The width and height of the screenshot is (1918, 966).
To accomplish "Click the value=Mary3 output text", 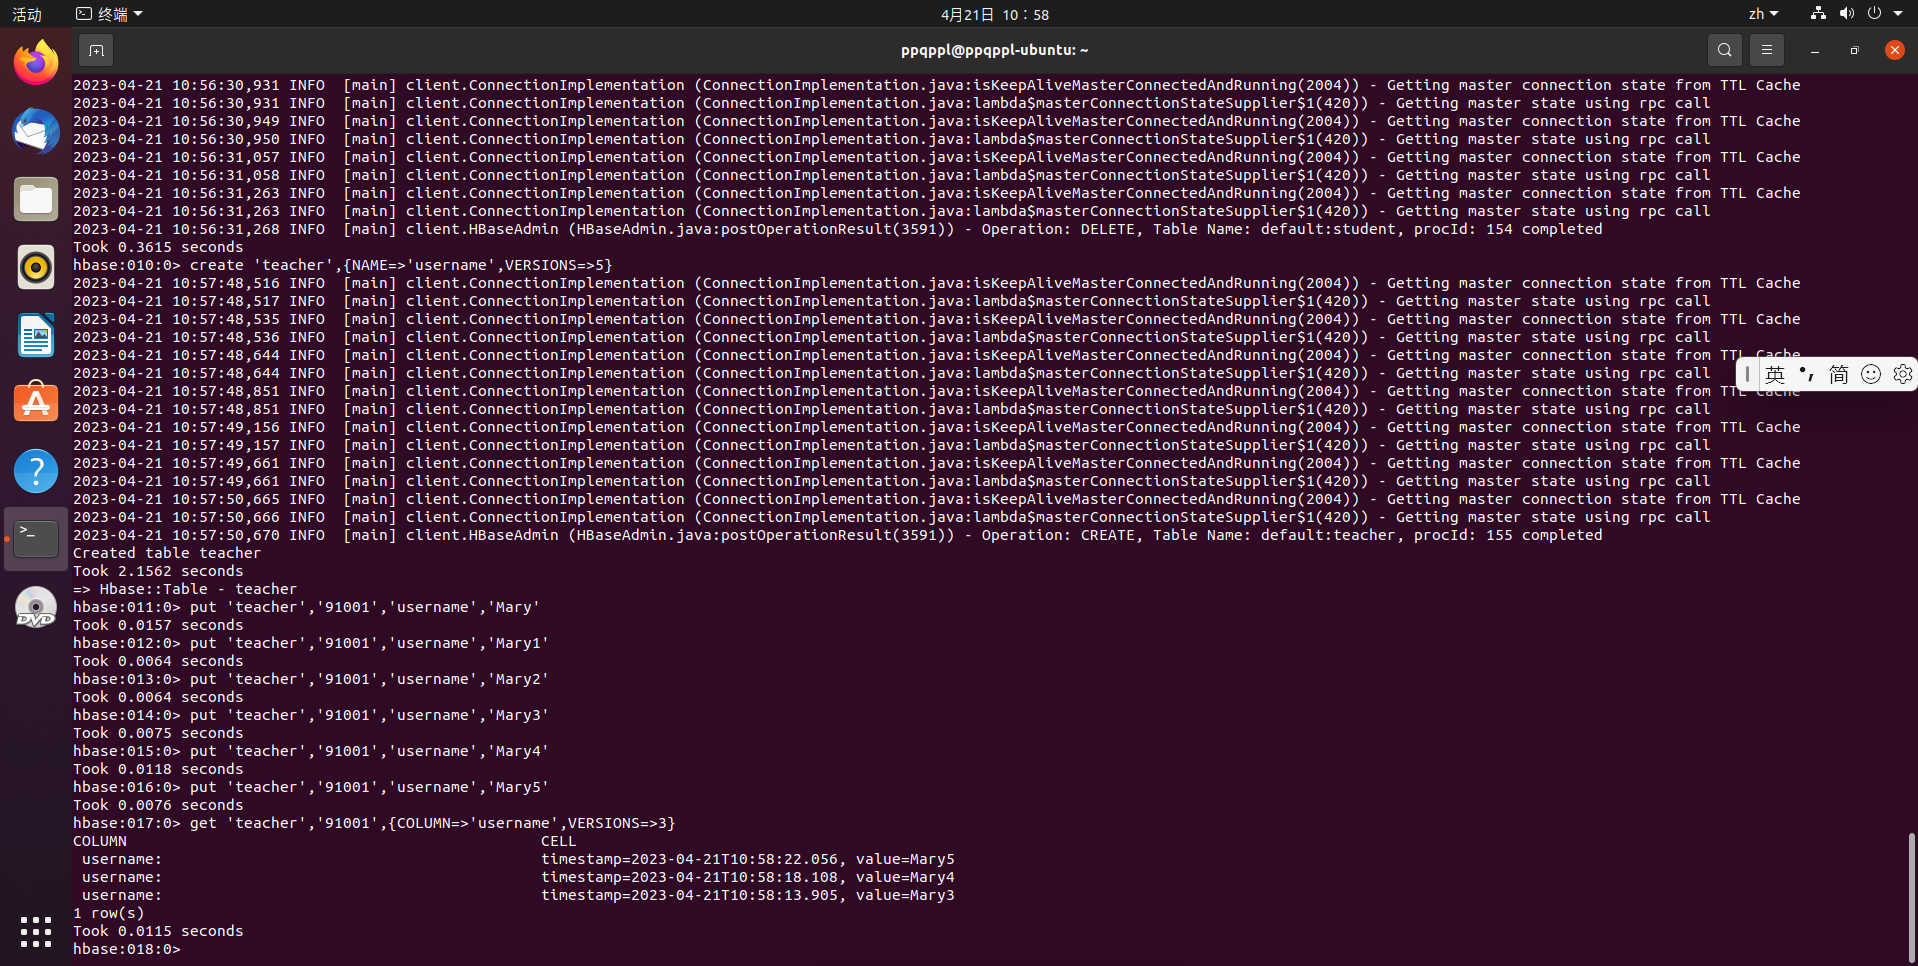I will coord(905,895).
